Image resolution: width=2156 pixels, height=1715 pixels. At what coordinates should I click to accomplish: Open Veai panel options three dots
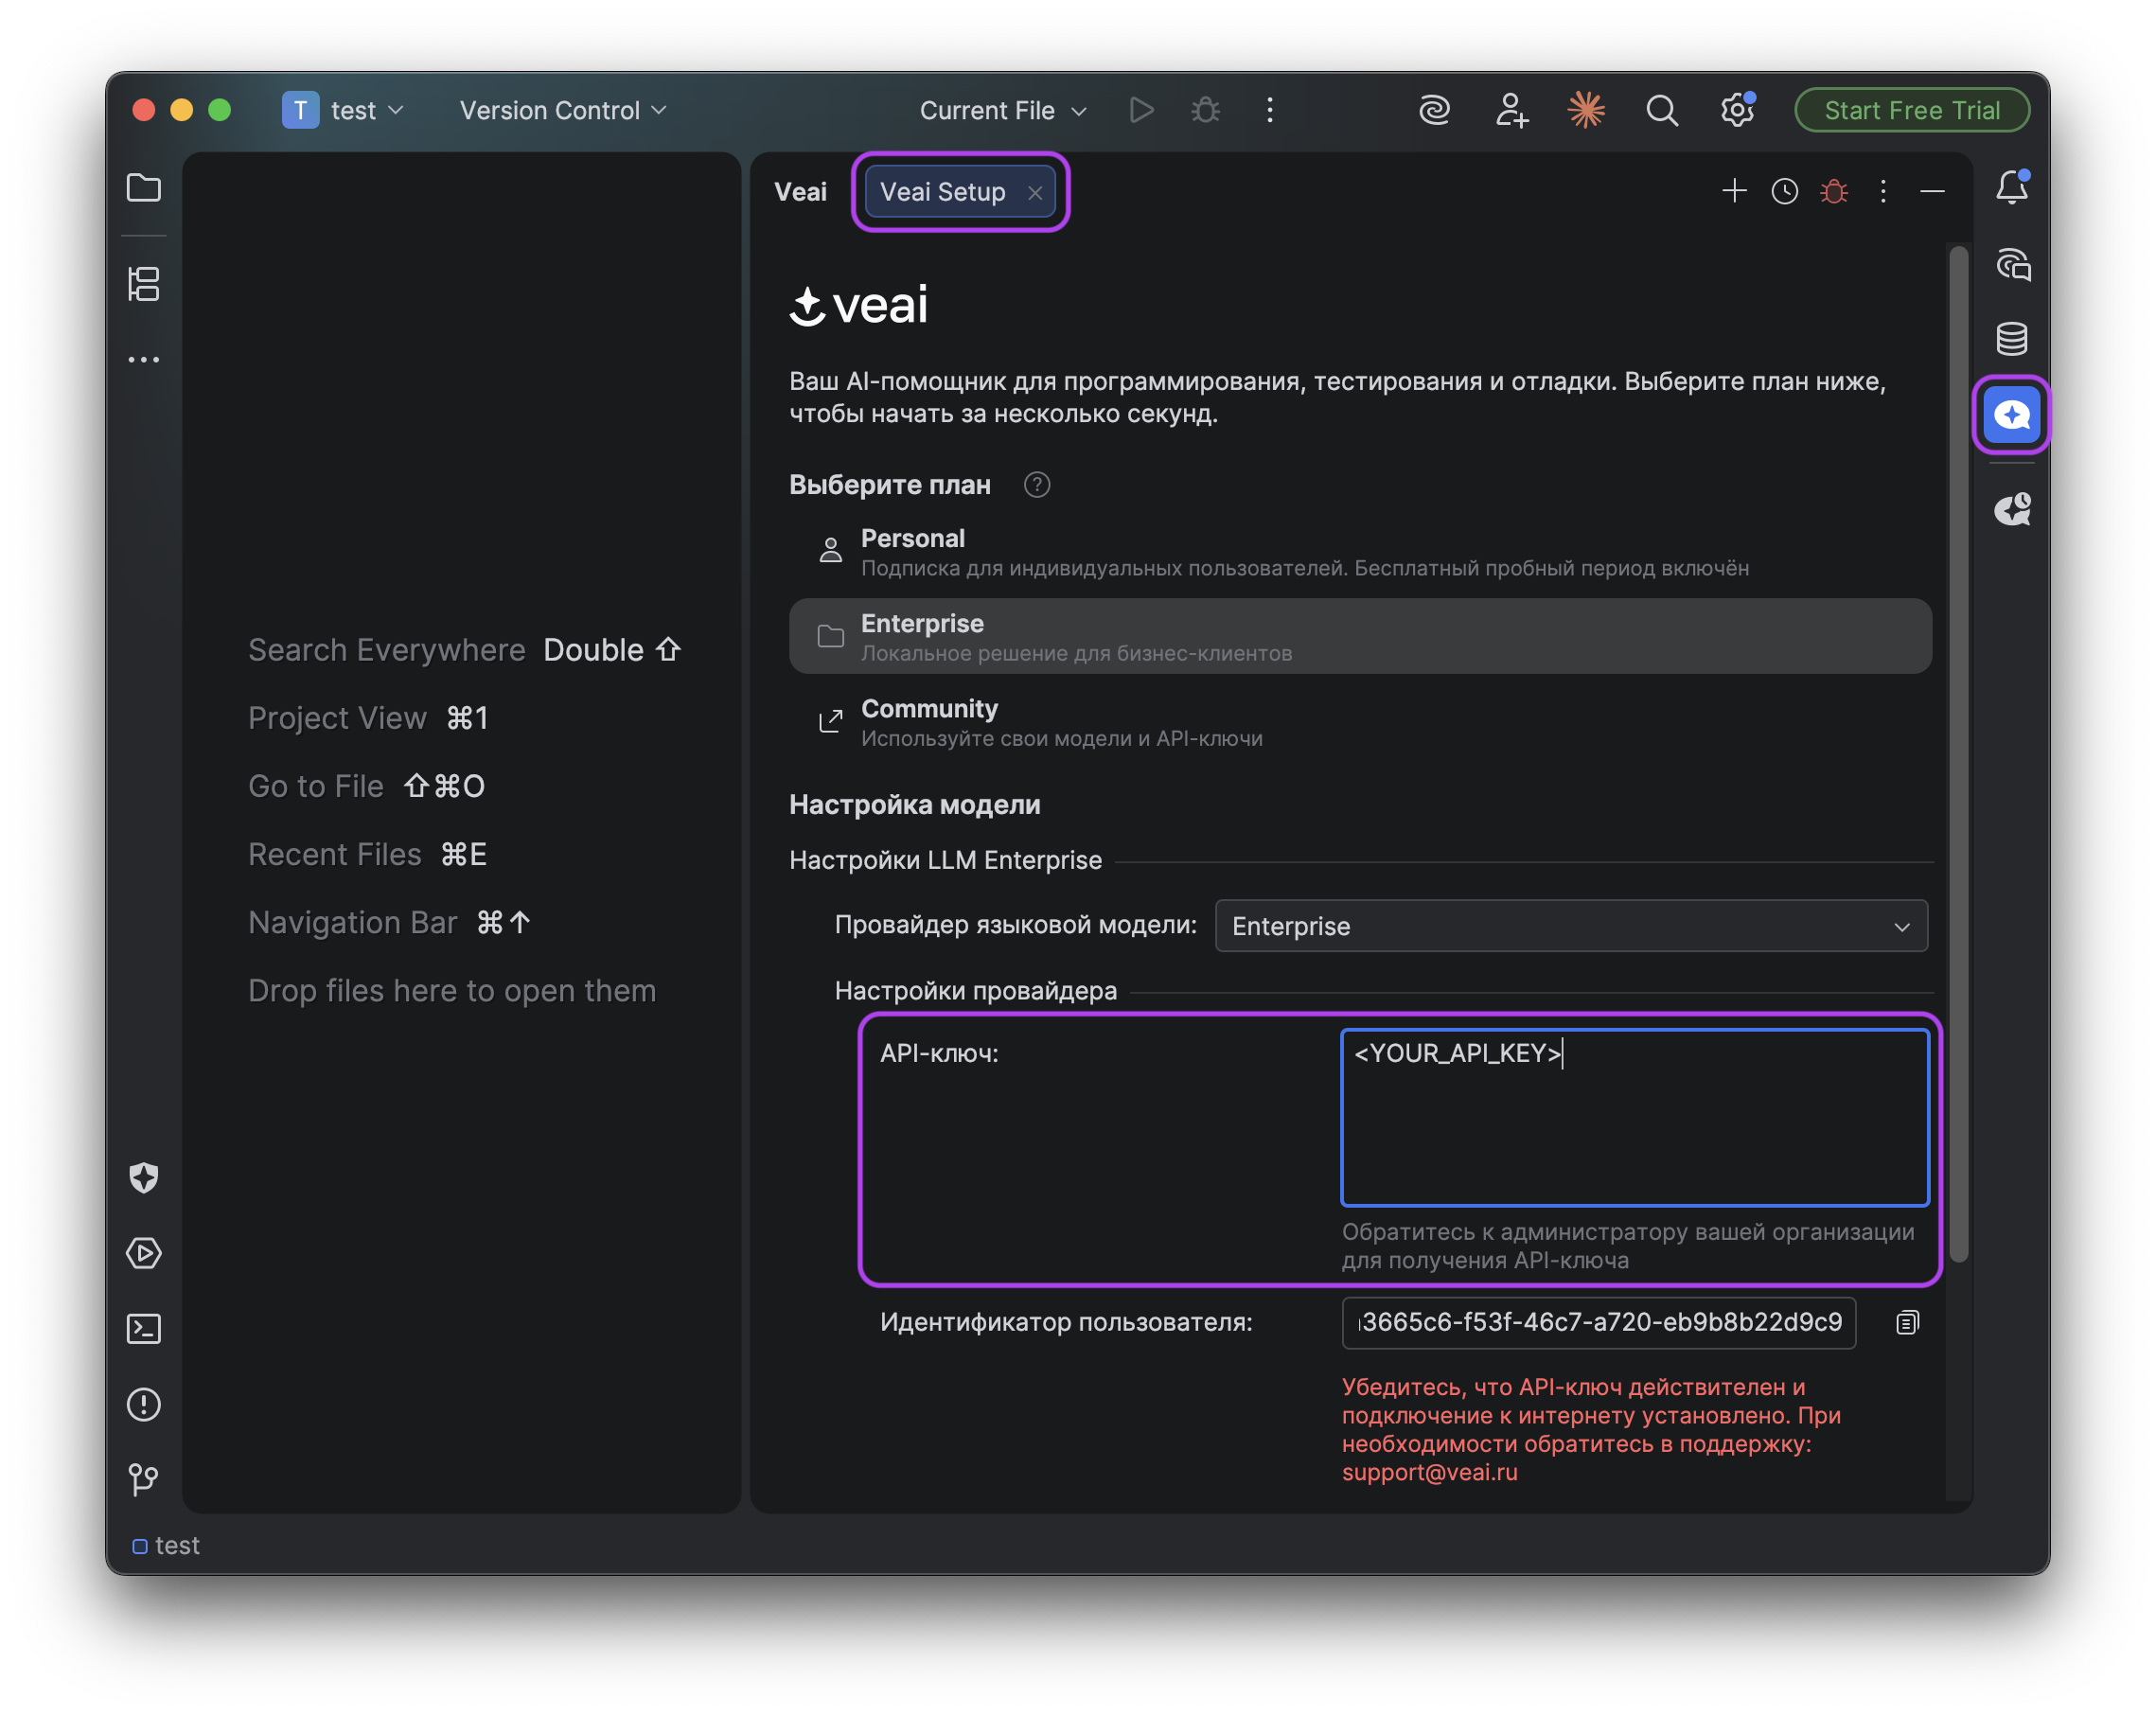1883,191
